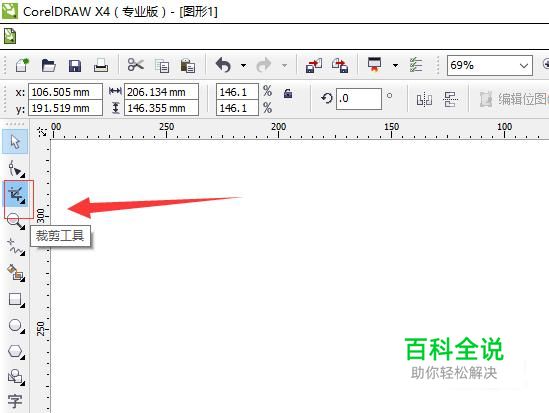
Task: Expand the Application Launcher dropdown arrow
Action: click(395, 65)
